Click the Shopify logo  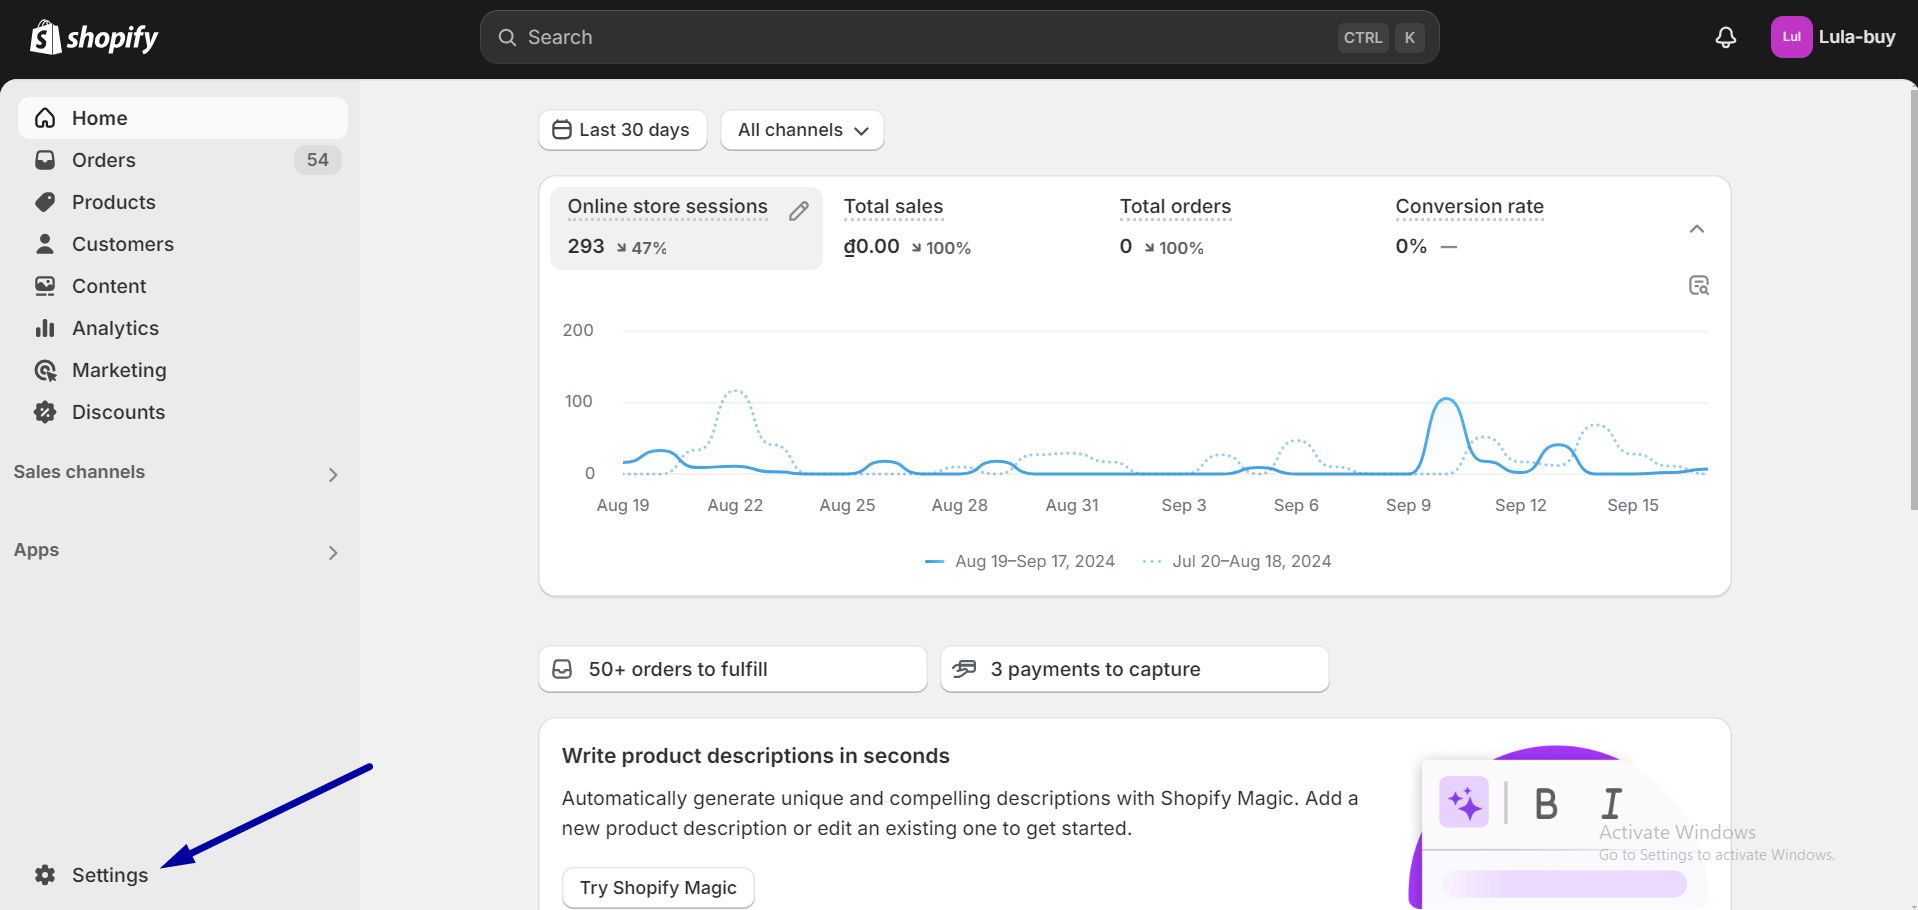pos(94,37)
